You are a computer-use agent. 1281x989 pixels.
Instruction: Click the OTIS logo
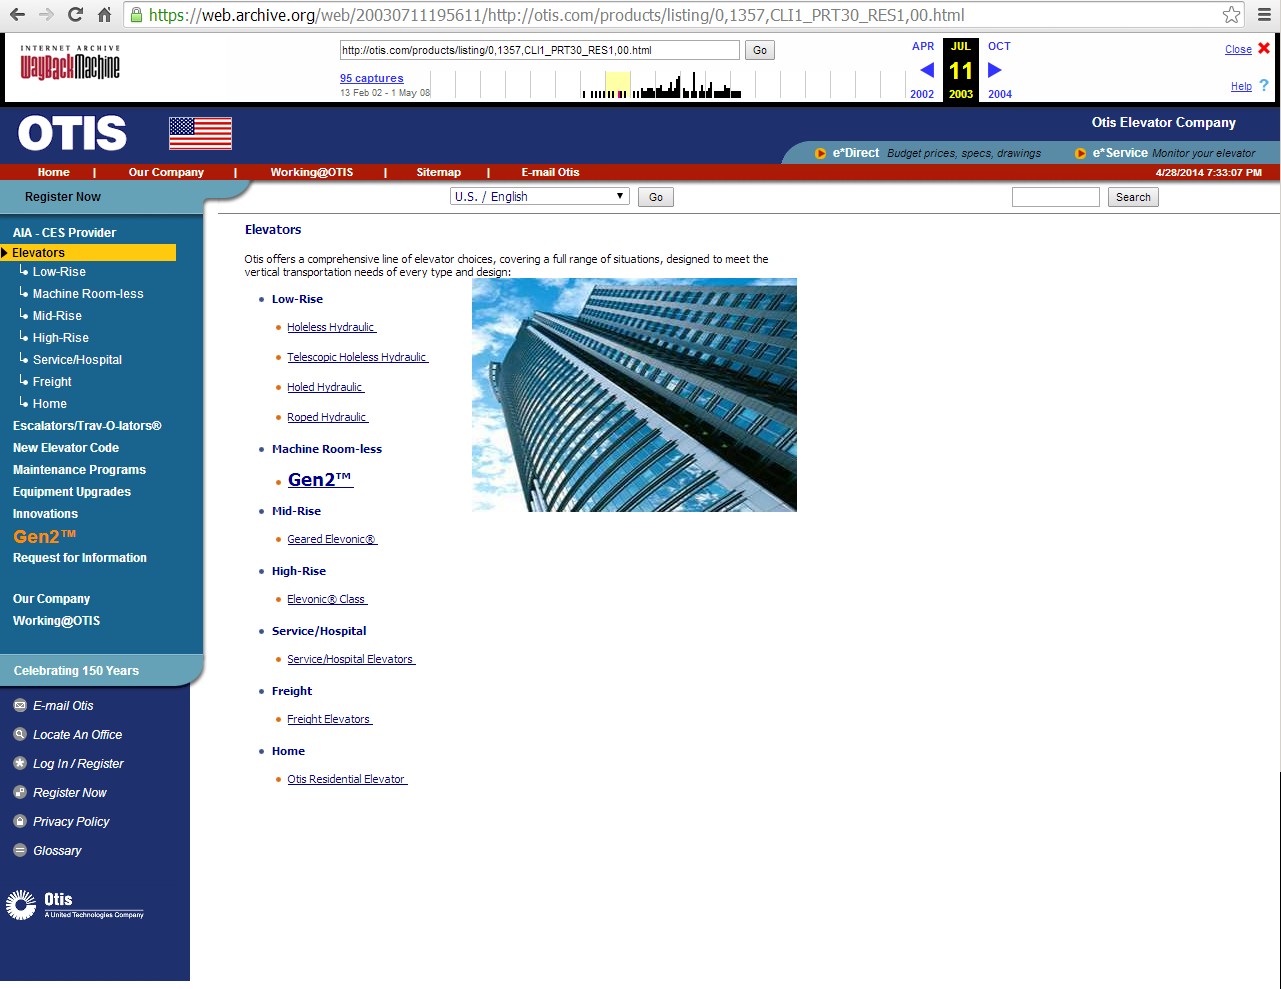(x=72, y=133)
